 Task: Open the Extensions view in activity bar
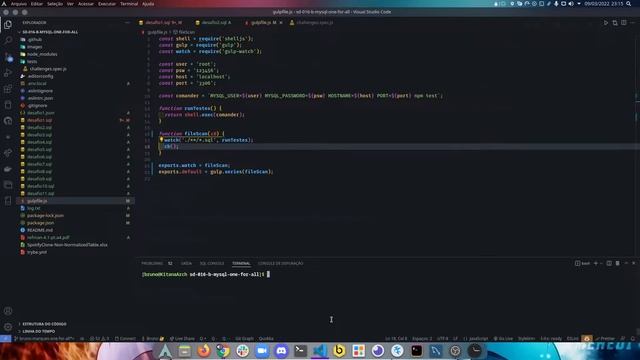(8, 89)
